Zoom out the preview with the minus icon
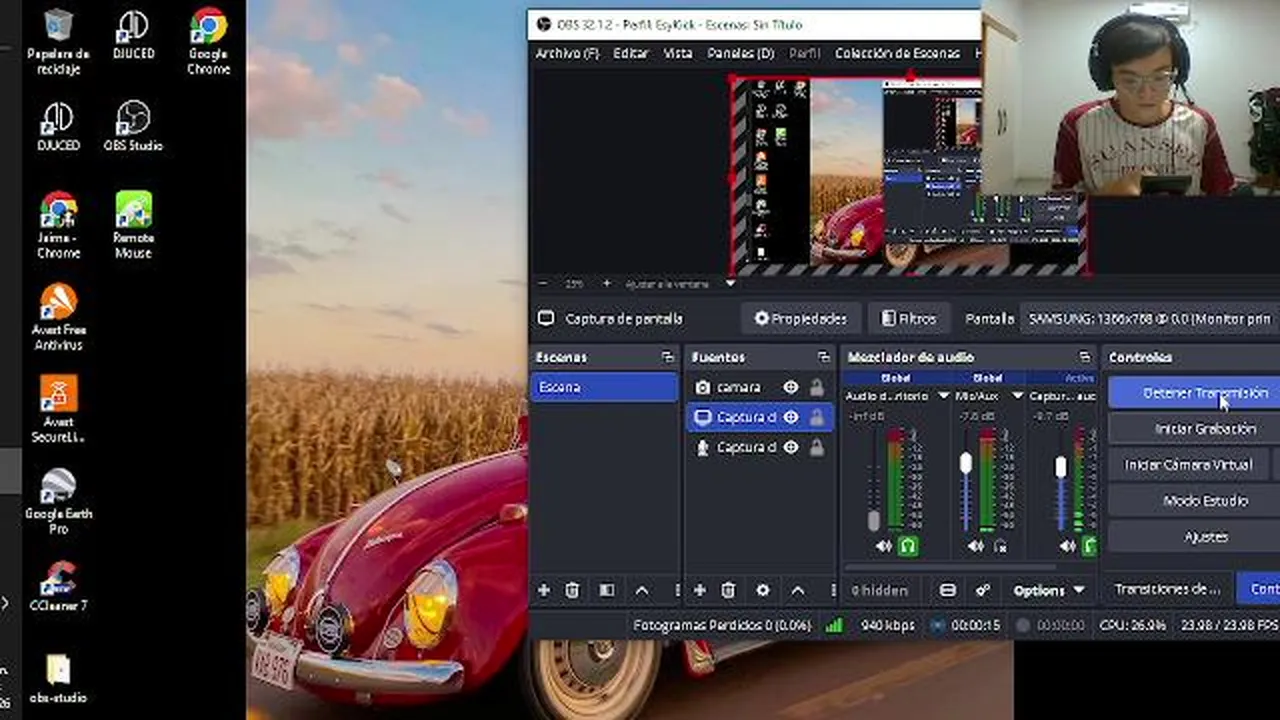1280x720 pixels. [542, 284]
